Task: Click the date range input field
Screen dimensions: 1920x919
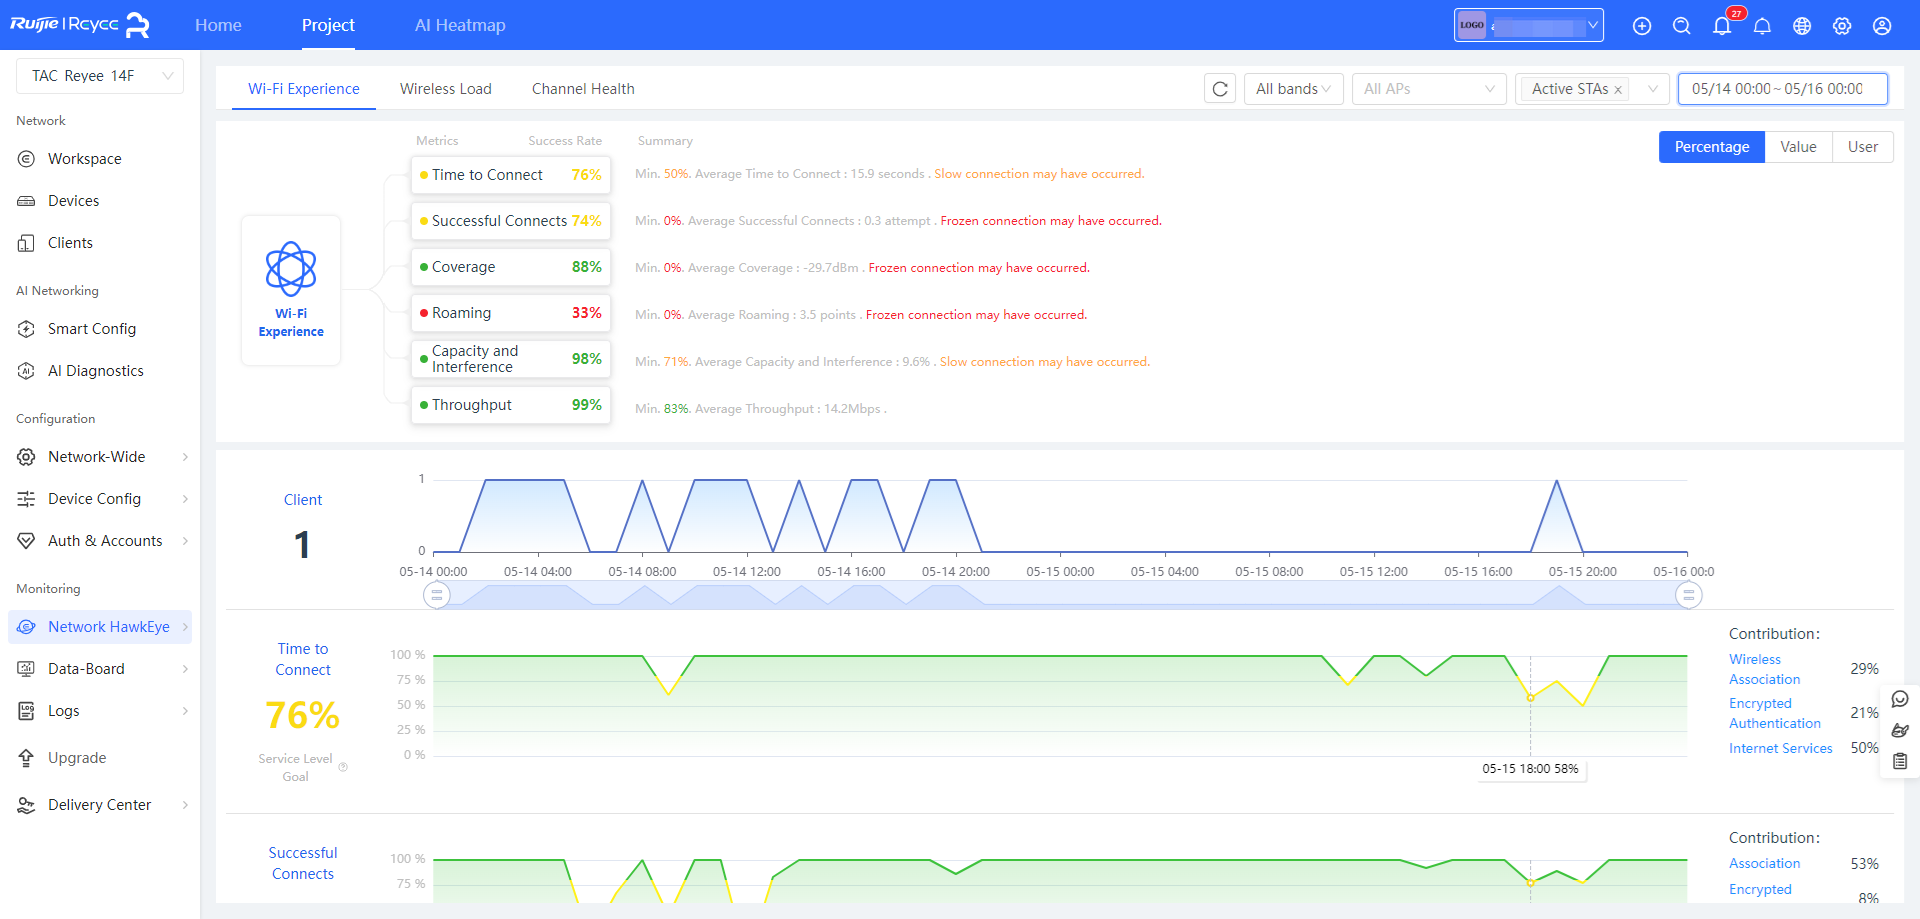Action: (1782, 89)
